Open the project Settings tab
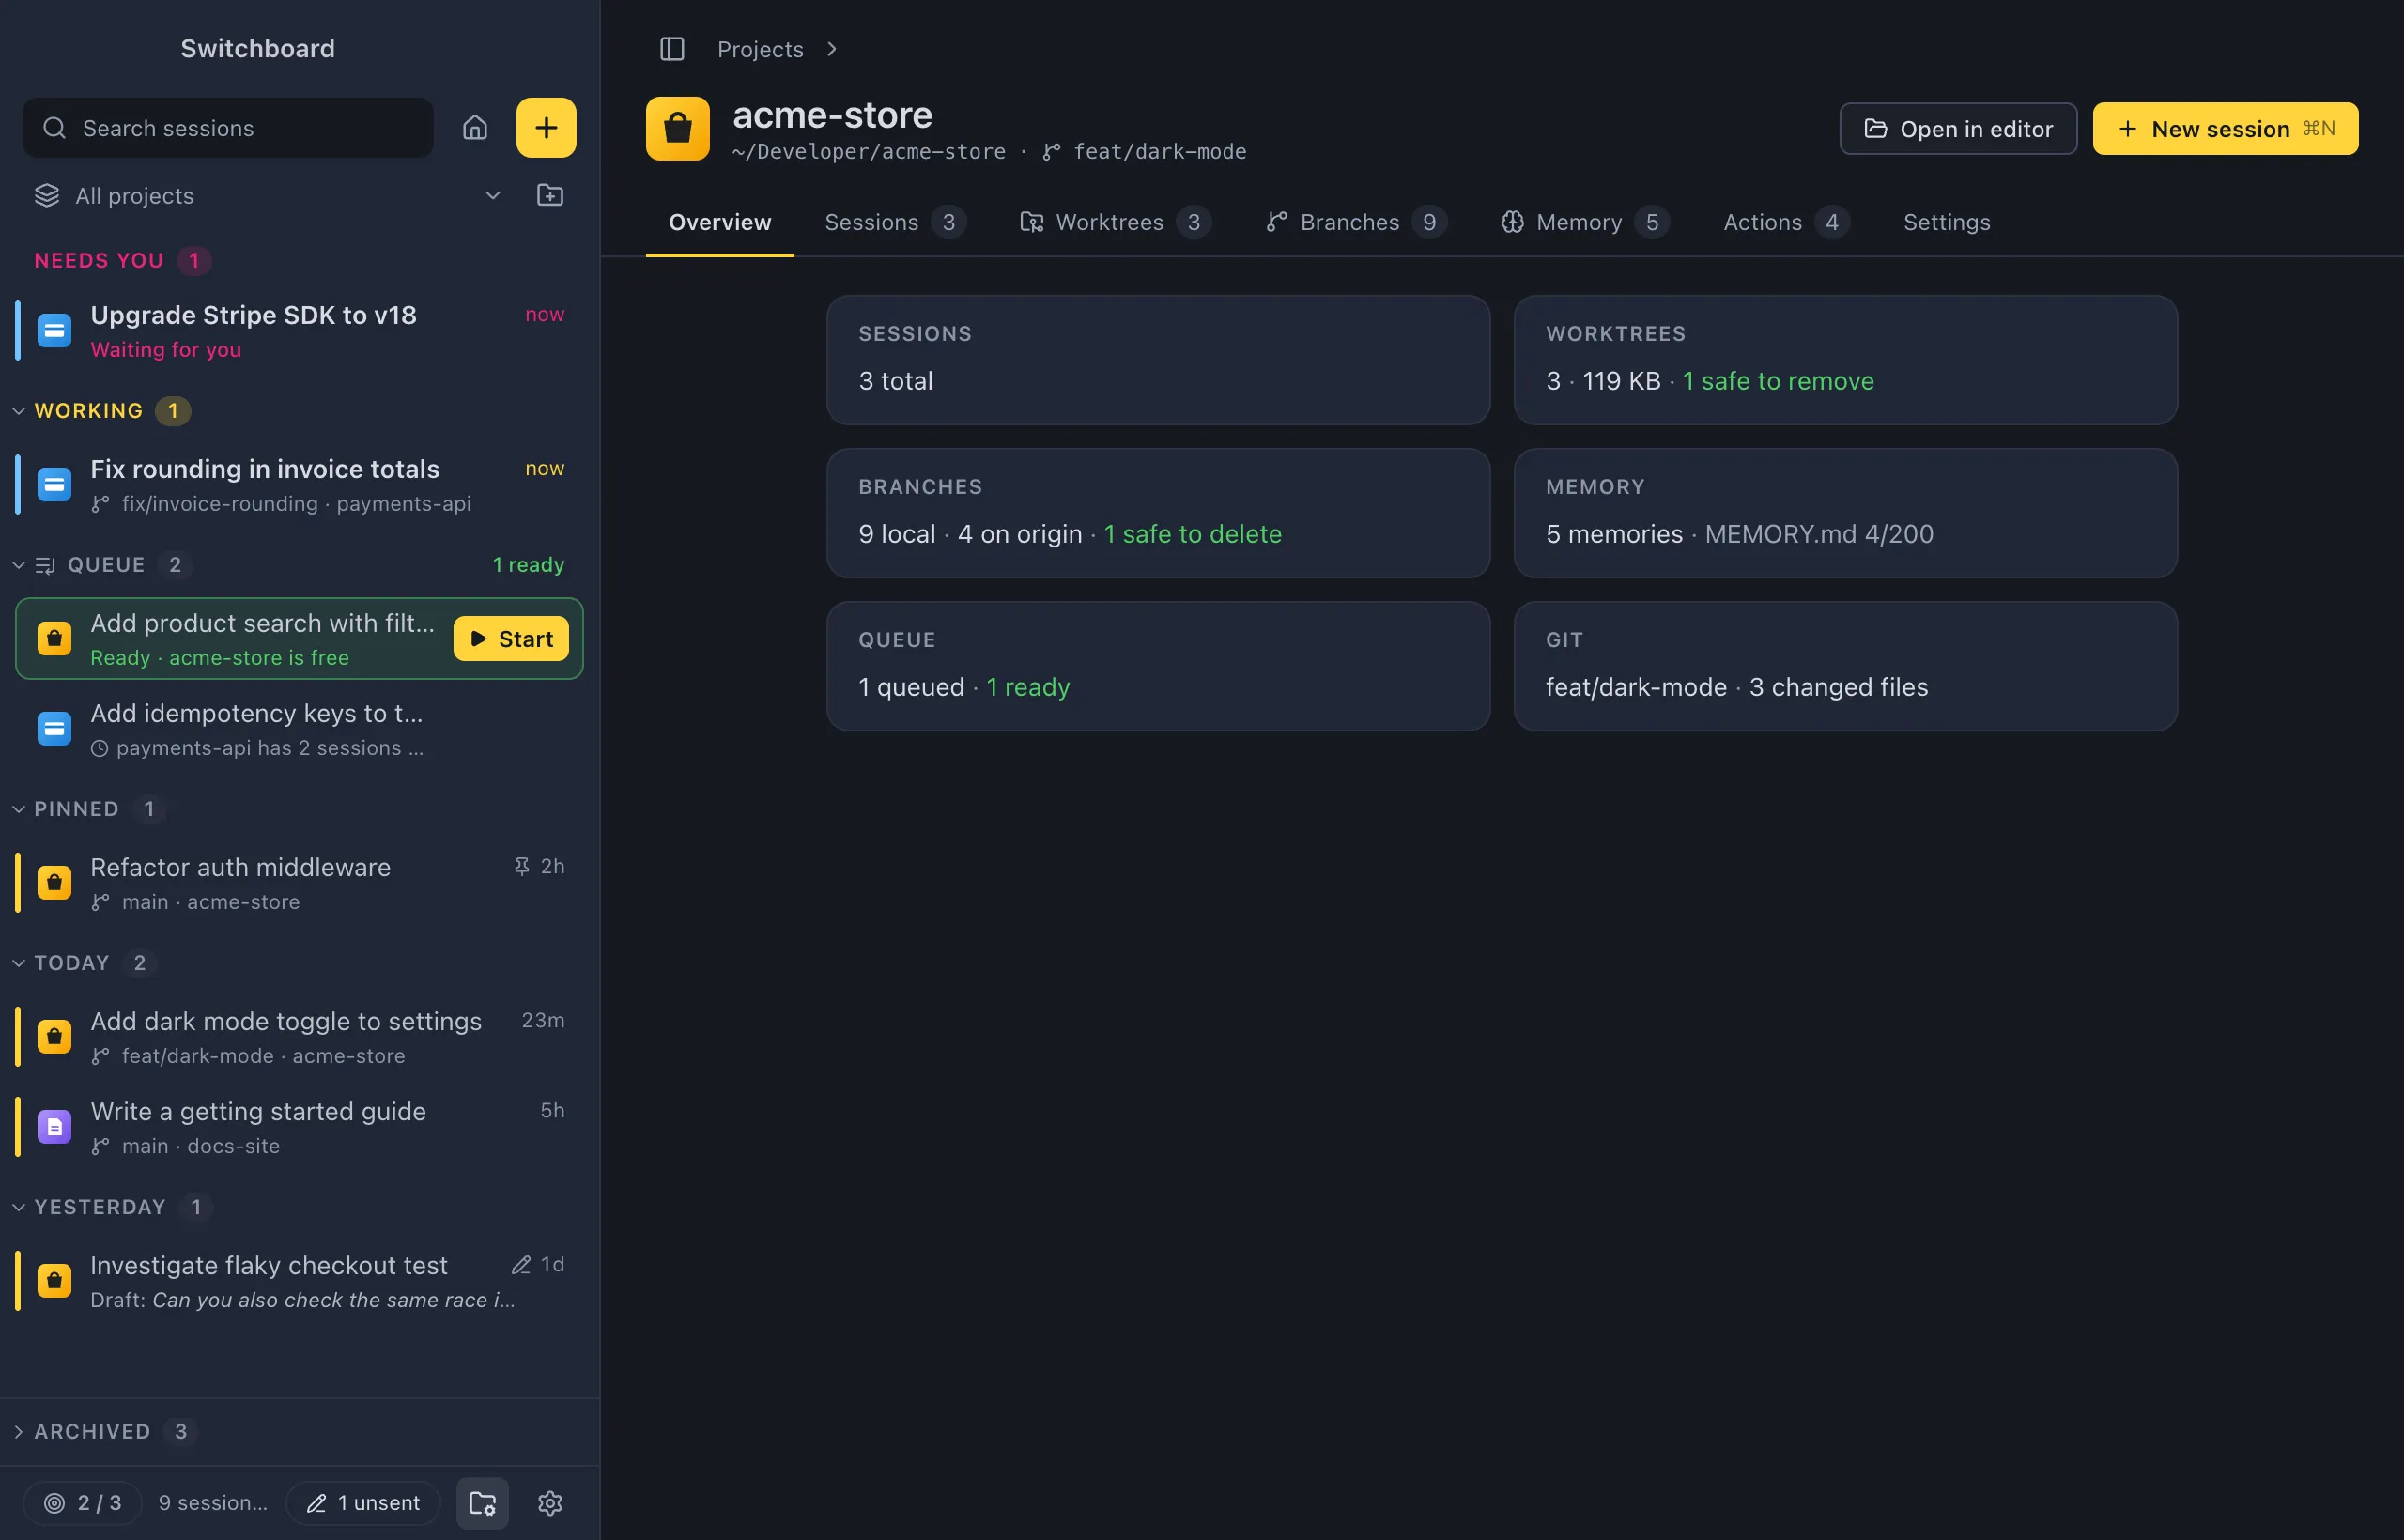The image size is (2404, 1540). (x=1946, y=222)
